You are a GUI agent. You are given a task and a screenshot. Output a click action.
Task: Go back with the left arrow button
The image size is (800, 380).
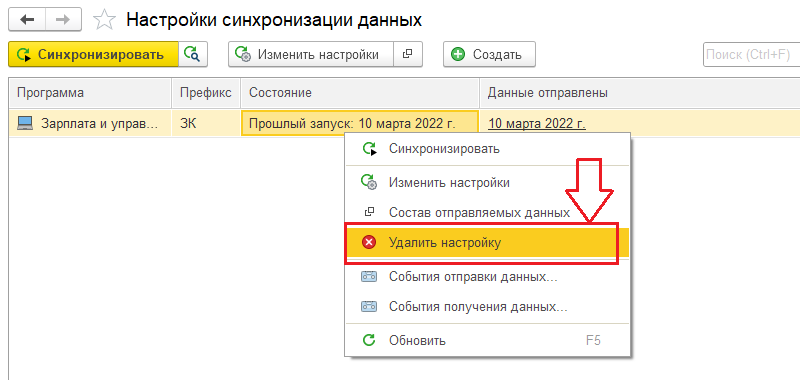click(x=27, y=20)
